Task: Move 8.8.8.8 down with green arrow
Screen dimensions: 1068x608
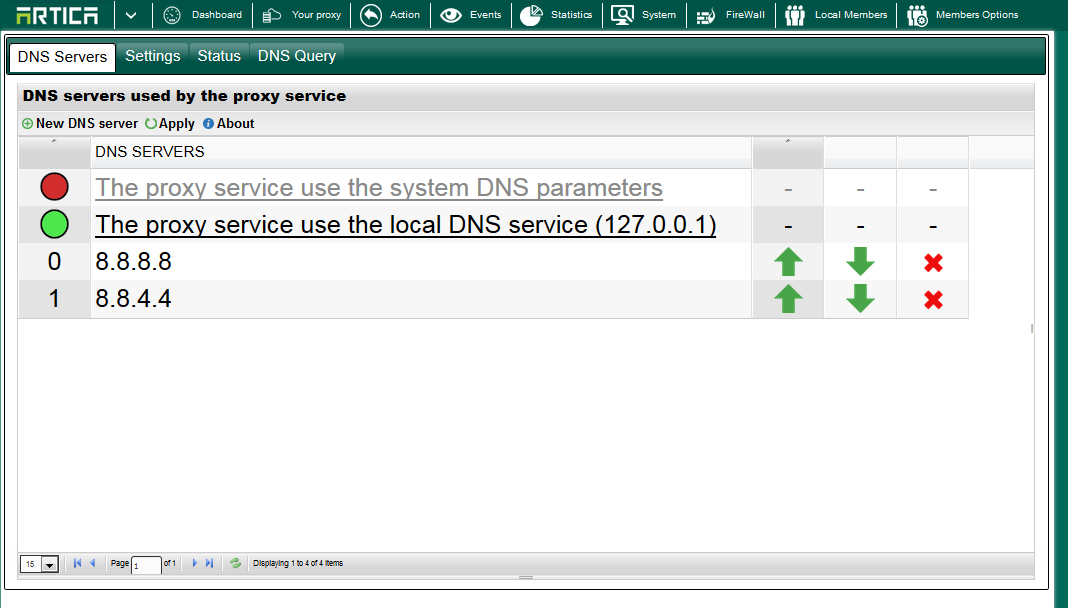Action: point(860,261)
